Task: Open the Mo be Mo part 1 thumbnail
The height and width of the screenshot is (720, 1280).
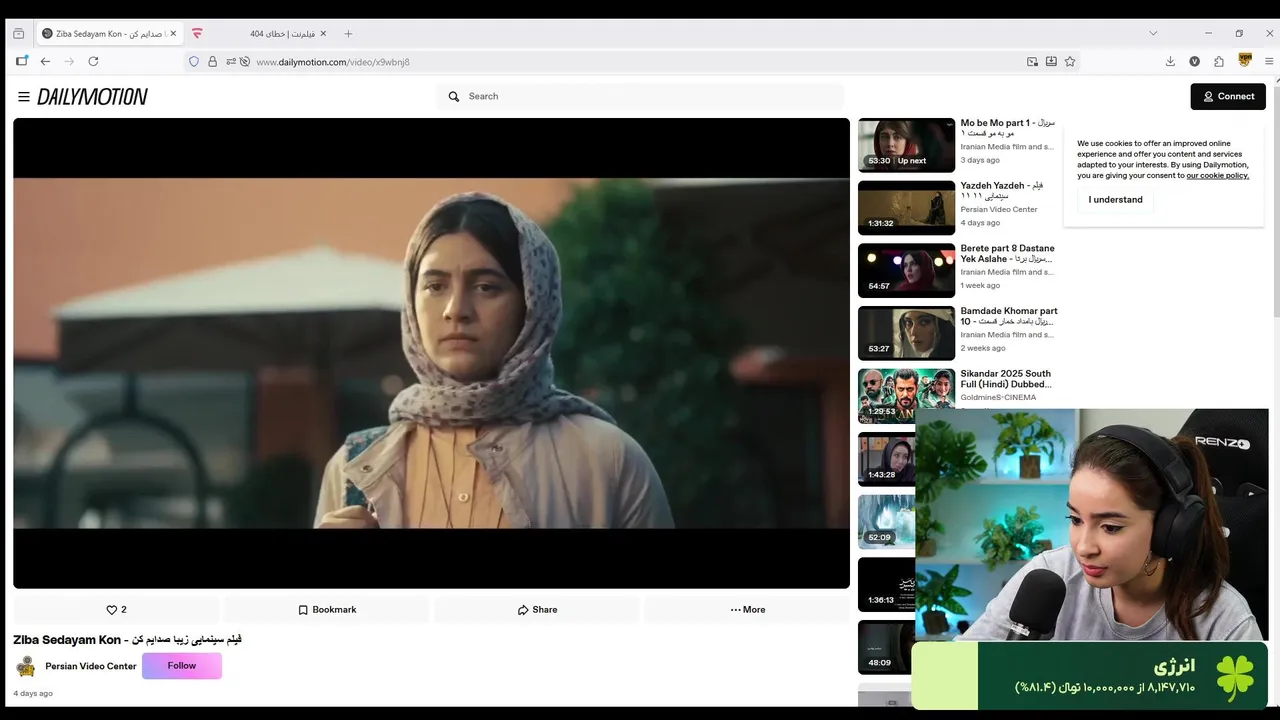Action: (x=906, y=145)
